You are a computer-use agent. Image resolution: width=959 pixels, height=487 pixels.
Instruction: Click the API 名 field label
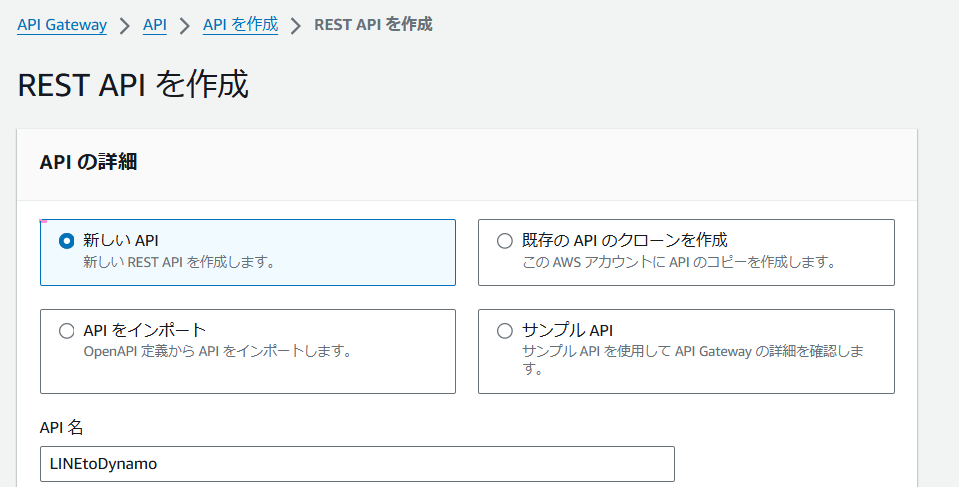61,427
